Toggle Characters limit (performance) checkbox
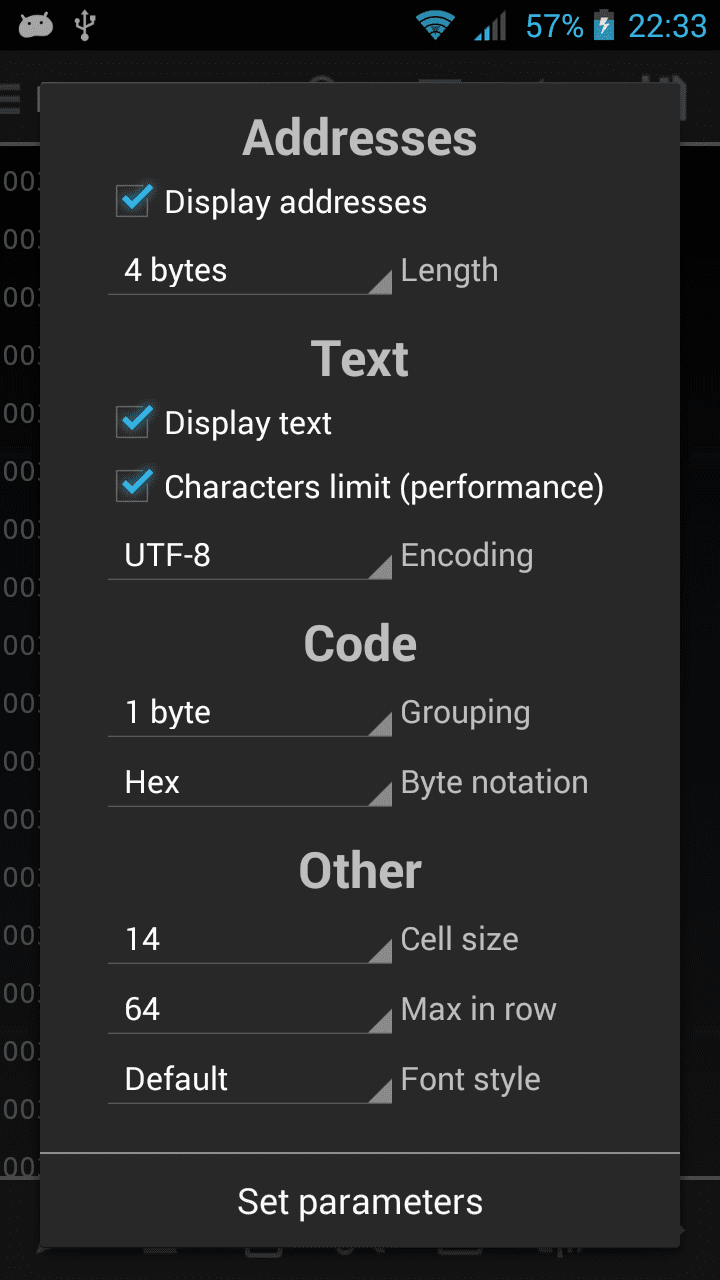 [x=134, y=486]
